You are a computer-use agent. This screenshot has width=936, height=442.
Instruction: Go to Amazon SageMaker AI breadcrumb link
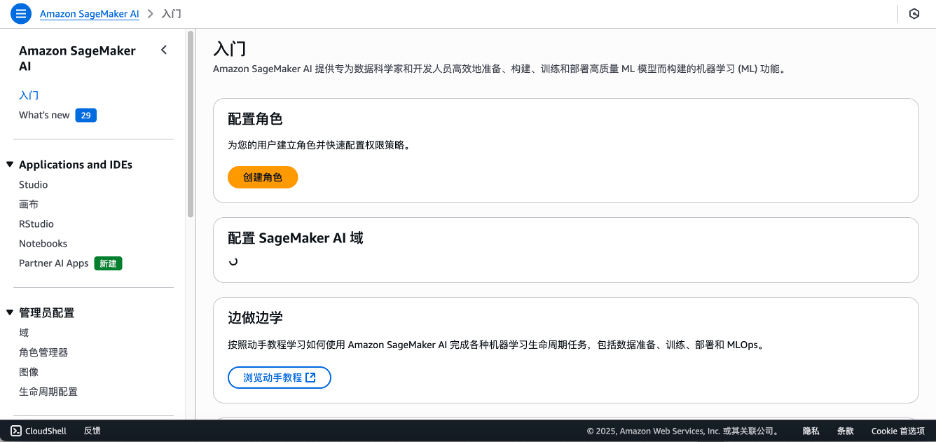(90, 14)
